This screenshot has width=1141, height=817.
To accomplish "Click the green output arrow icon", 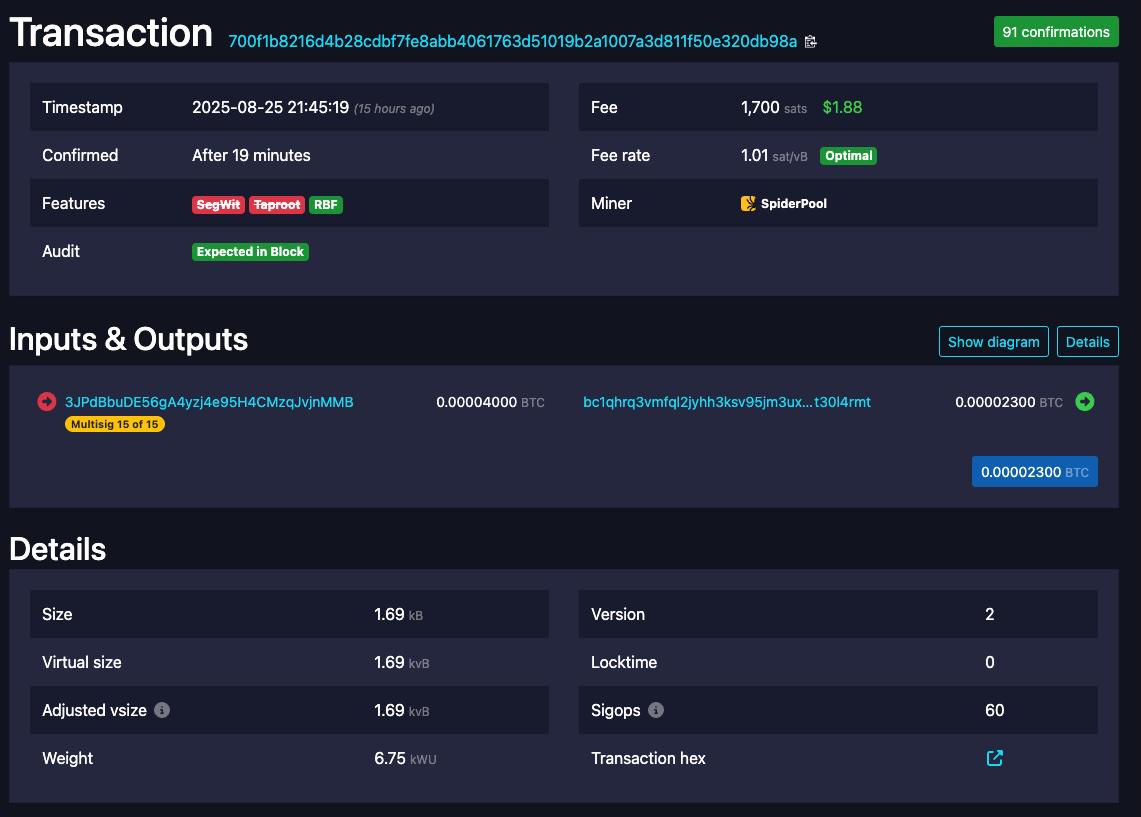I will click(1085, 402).
